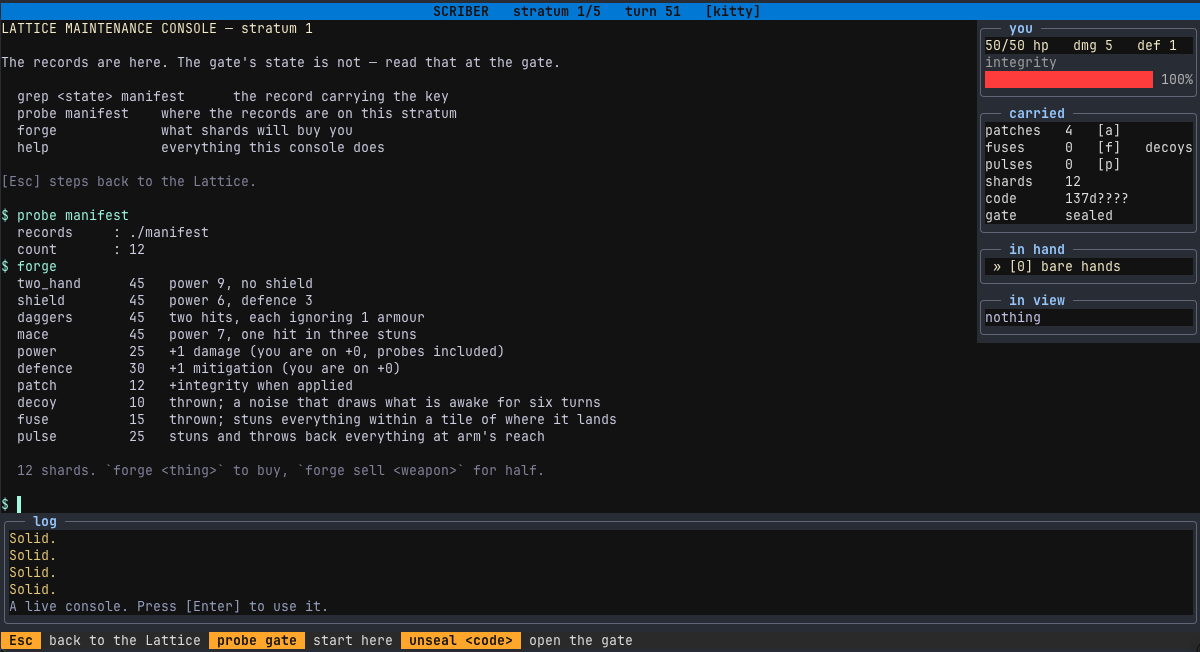Select the bare hands weapon slot
Screen dimensions: 1200x652
pos(1089,266)
